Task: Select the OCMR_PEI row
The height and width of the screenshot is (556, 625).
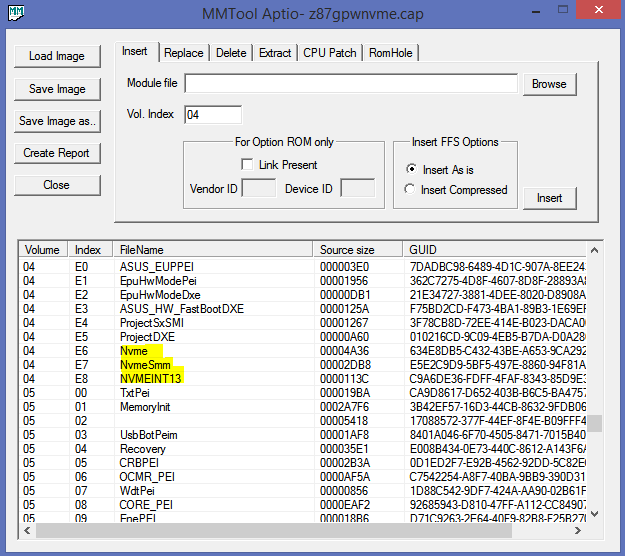Action: (303, 477)
